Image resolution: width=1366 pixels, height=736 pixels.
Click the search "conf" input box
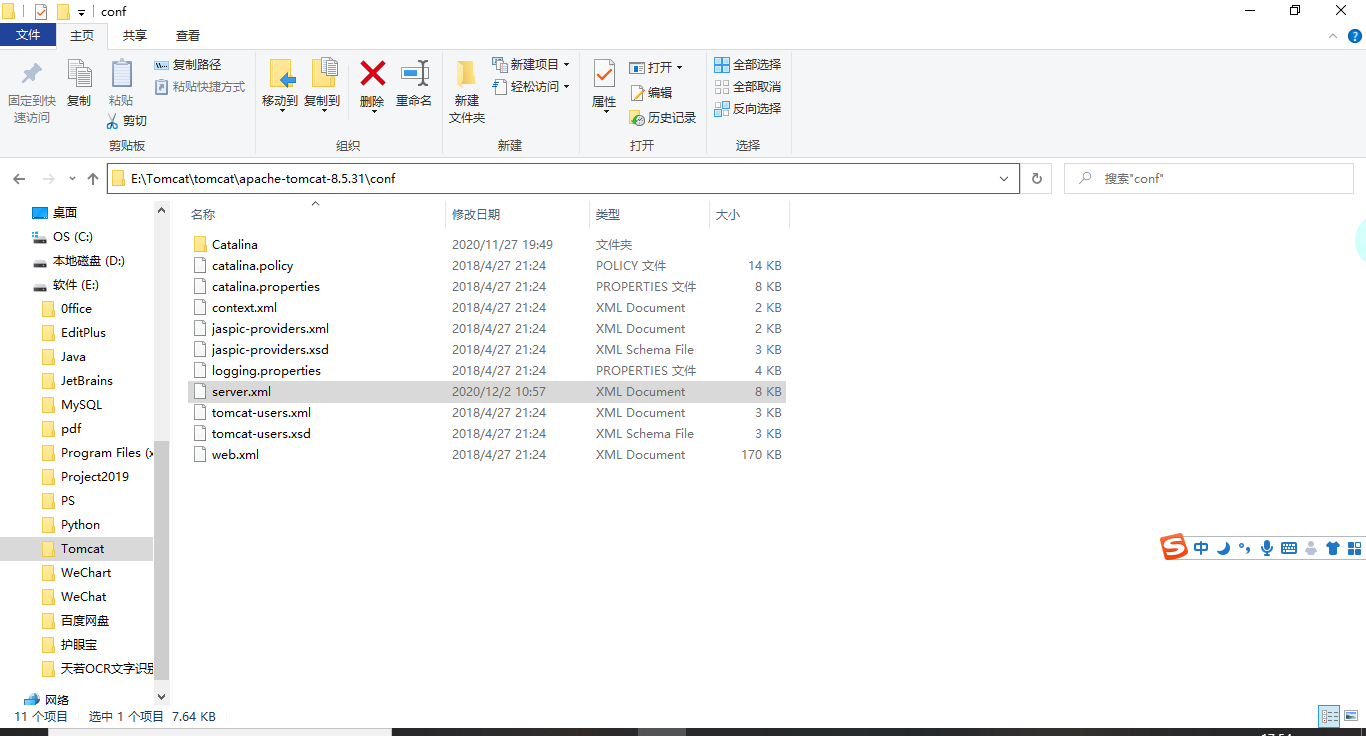1209,179
